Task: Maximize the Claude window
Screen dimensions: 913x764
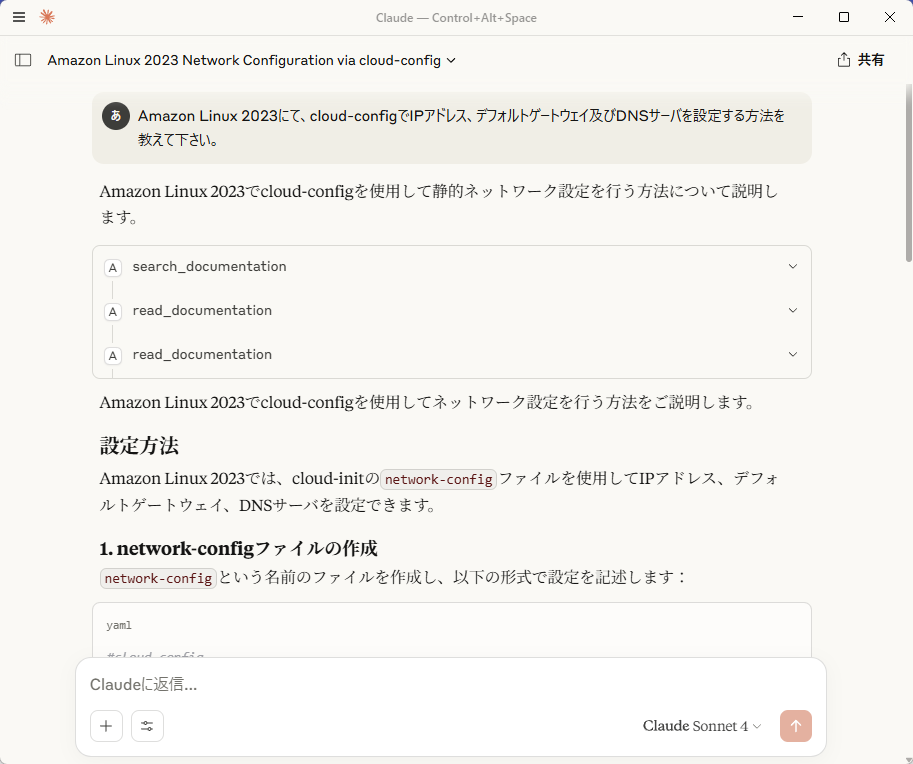Action: coord(844,17)
